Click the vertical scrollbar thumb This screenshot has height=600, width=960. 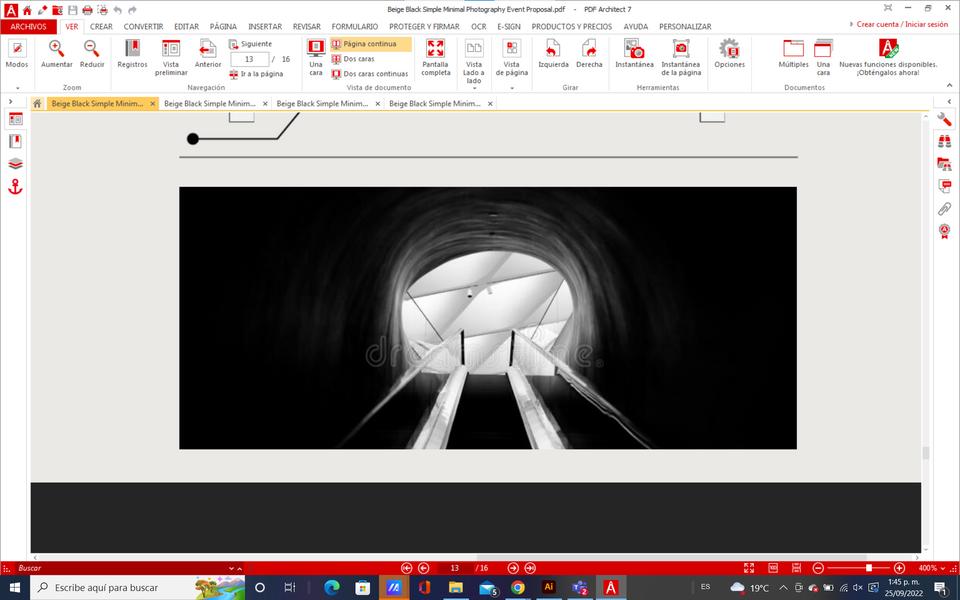(926, 453)
